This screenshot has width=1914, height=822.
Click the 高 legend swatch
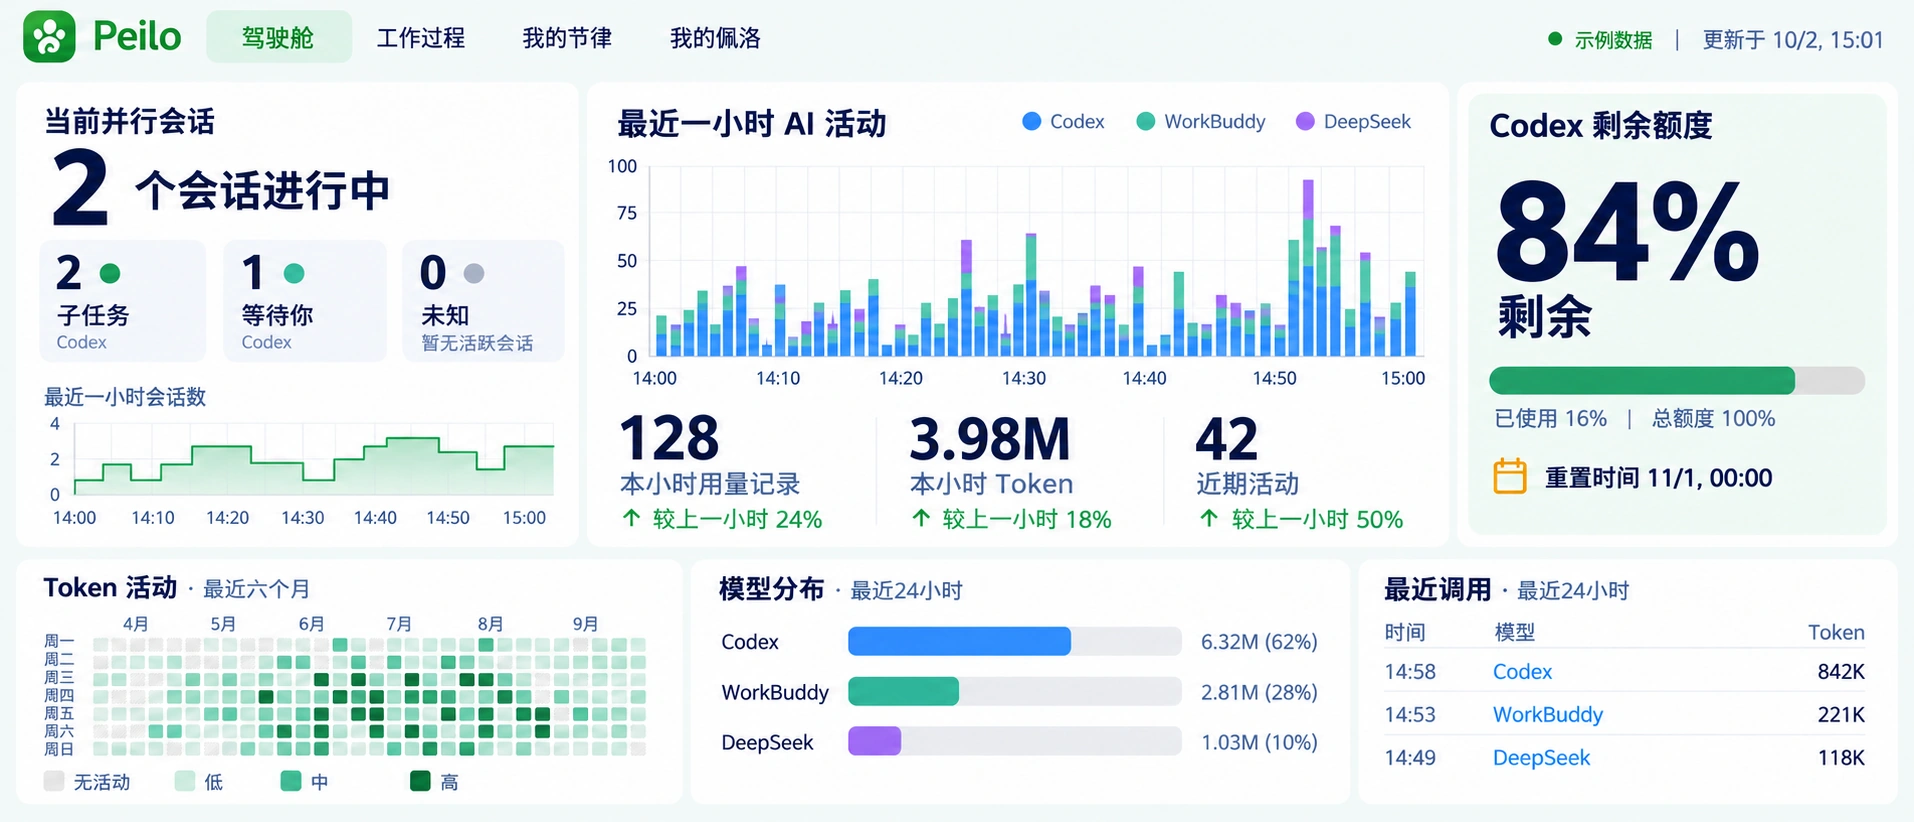(x=420, y=781)
